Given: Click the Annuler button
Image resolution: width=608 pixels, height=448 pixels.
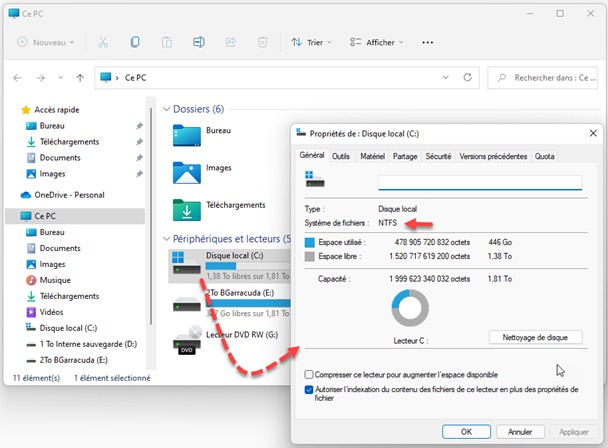Looking at the screenshot, I should tap(519, 432).
